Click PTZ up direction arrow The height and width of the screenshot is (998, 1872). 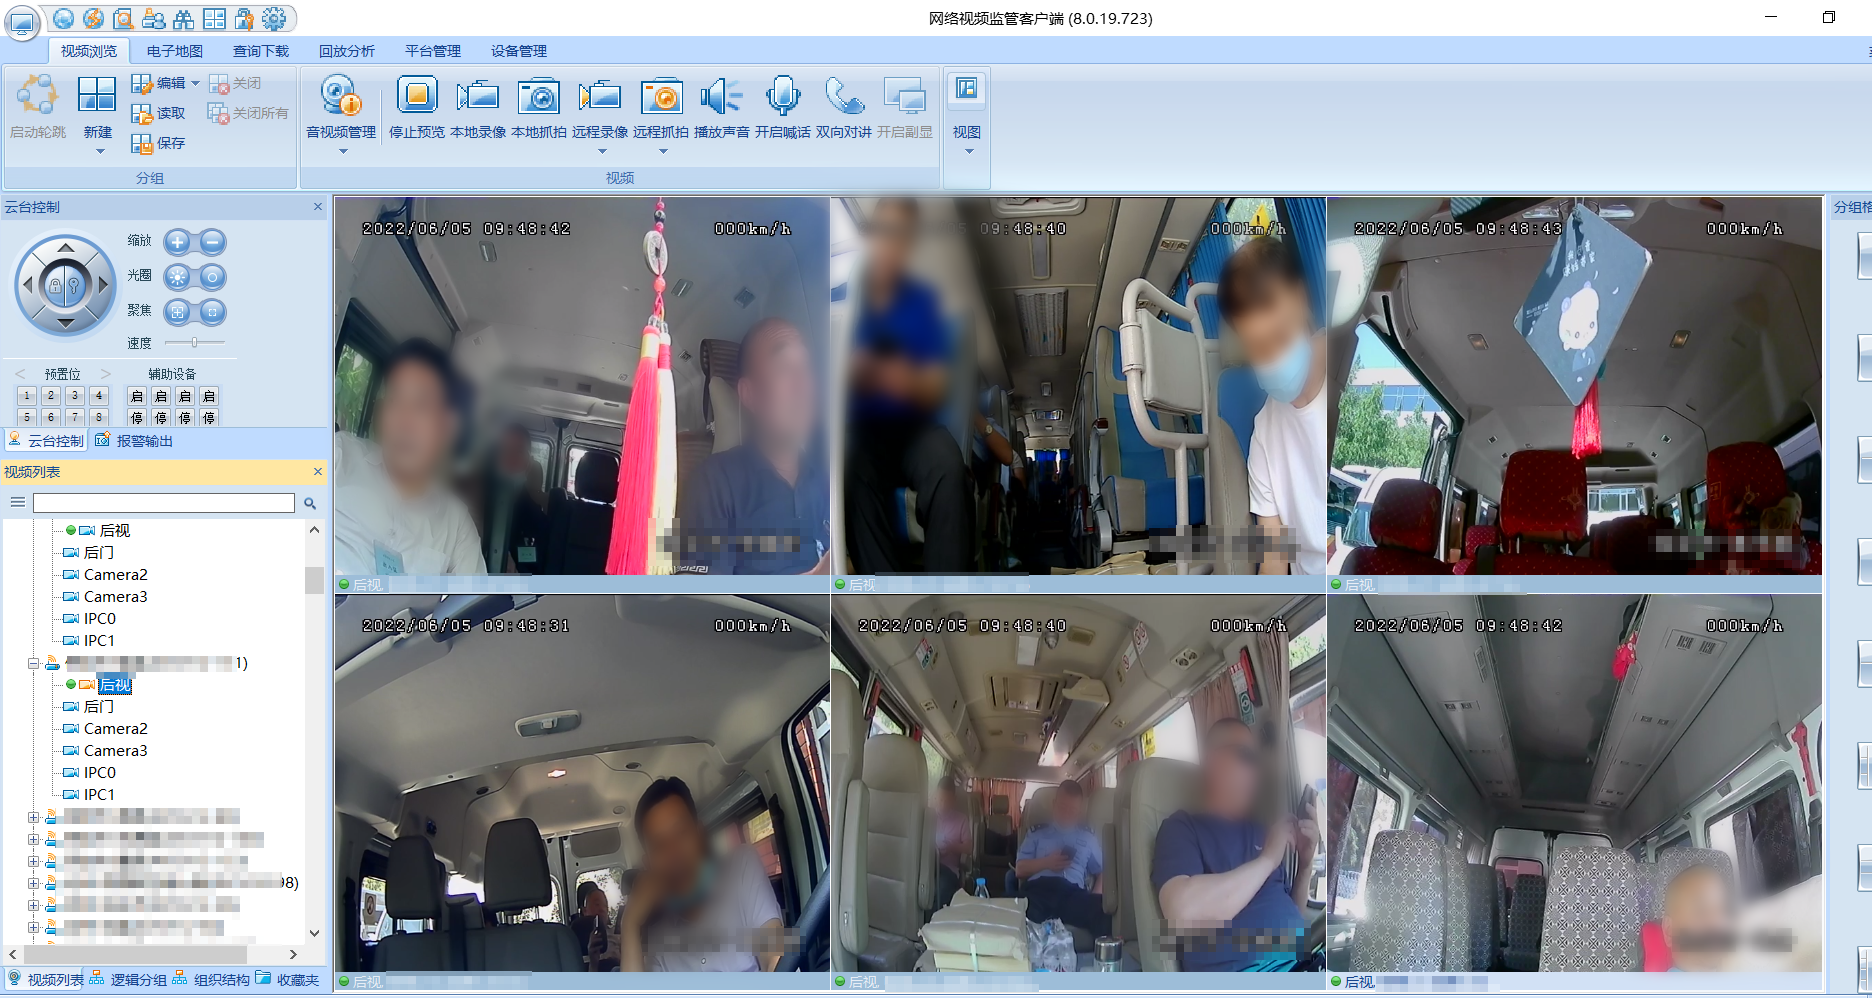[66, 247]
